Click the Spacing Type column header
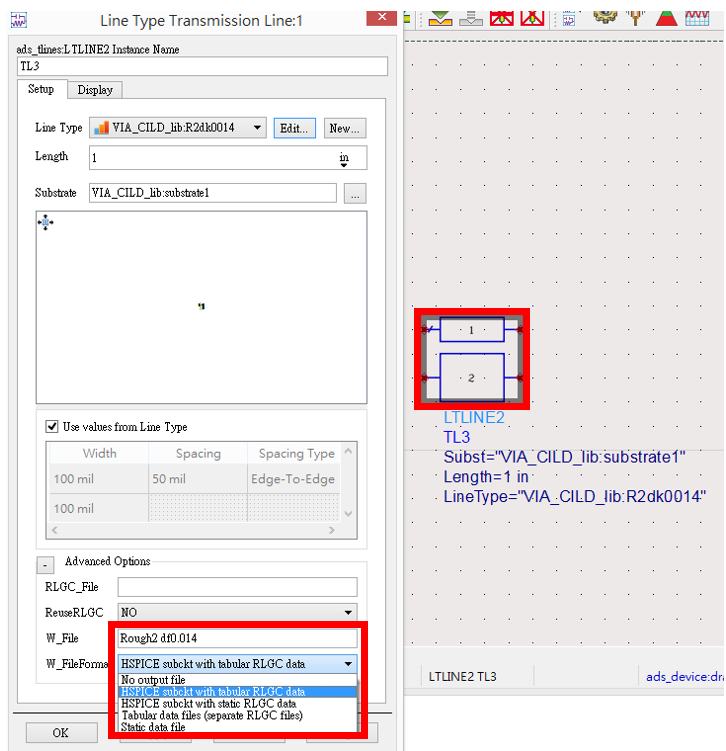This screenshot has width=726, height=751. click(x=294, y=453)
